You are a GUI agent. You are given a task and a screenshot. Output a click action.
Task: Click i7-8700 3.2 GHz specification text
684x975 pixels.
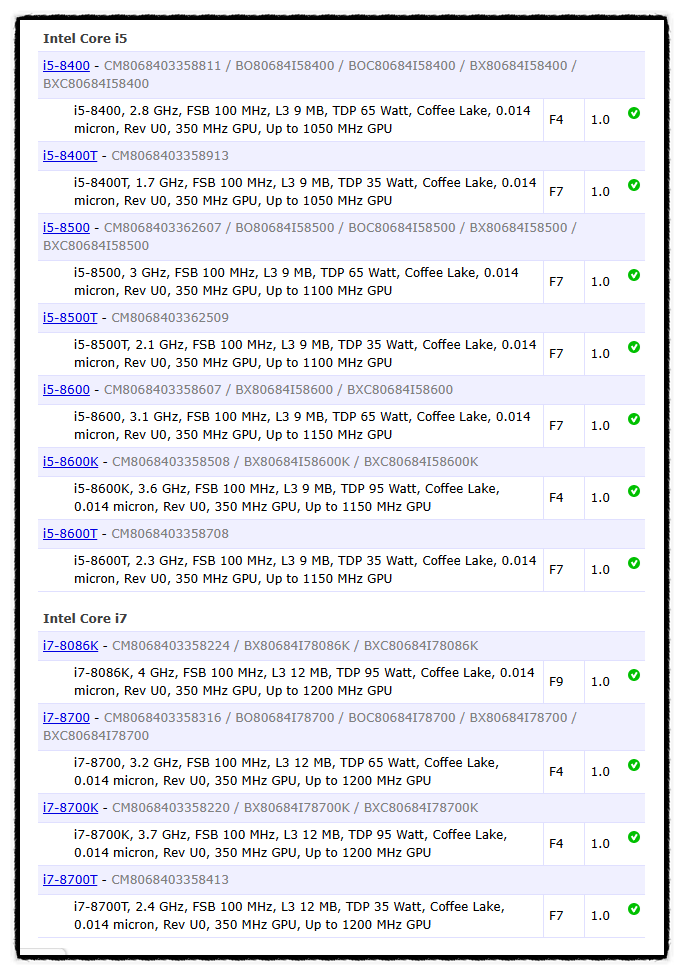point(287,772)
